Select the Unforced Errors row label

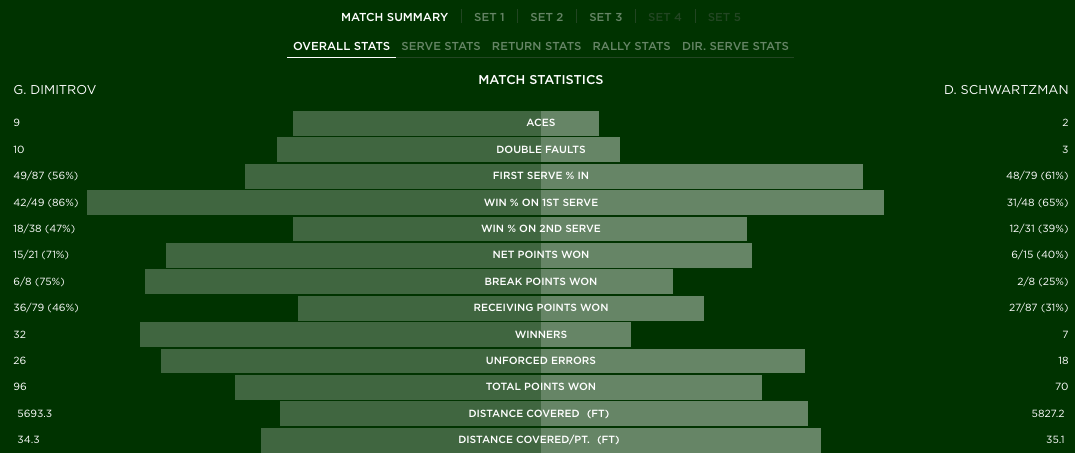pyautogui.click(x=541, y=361)
